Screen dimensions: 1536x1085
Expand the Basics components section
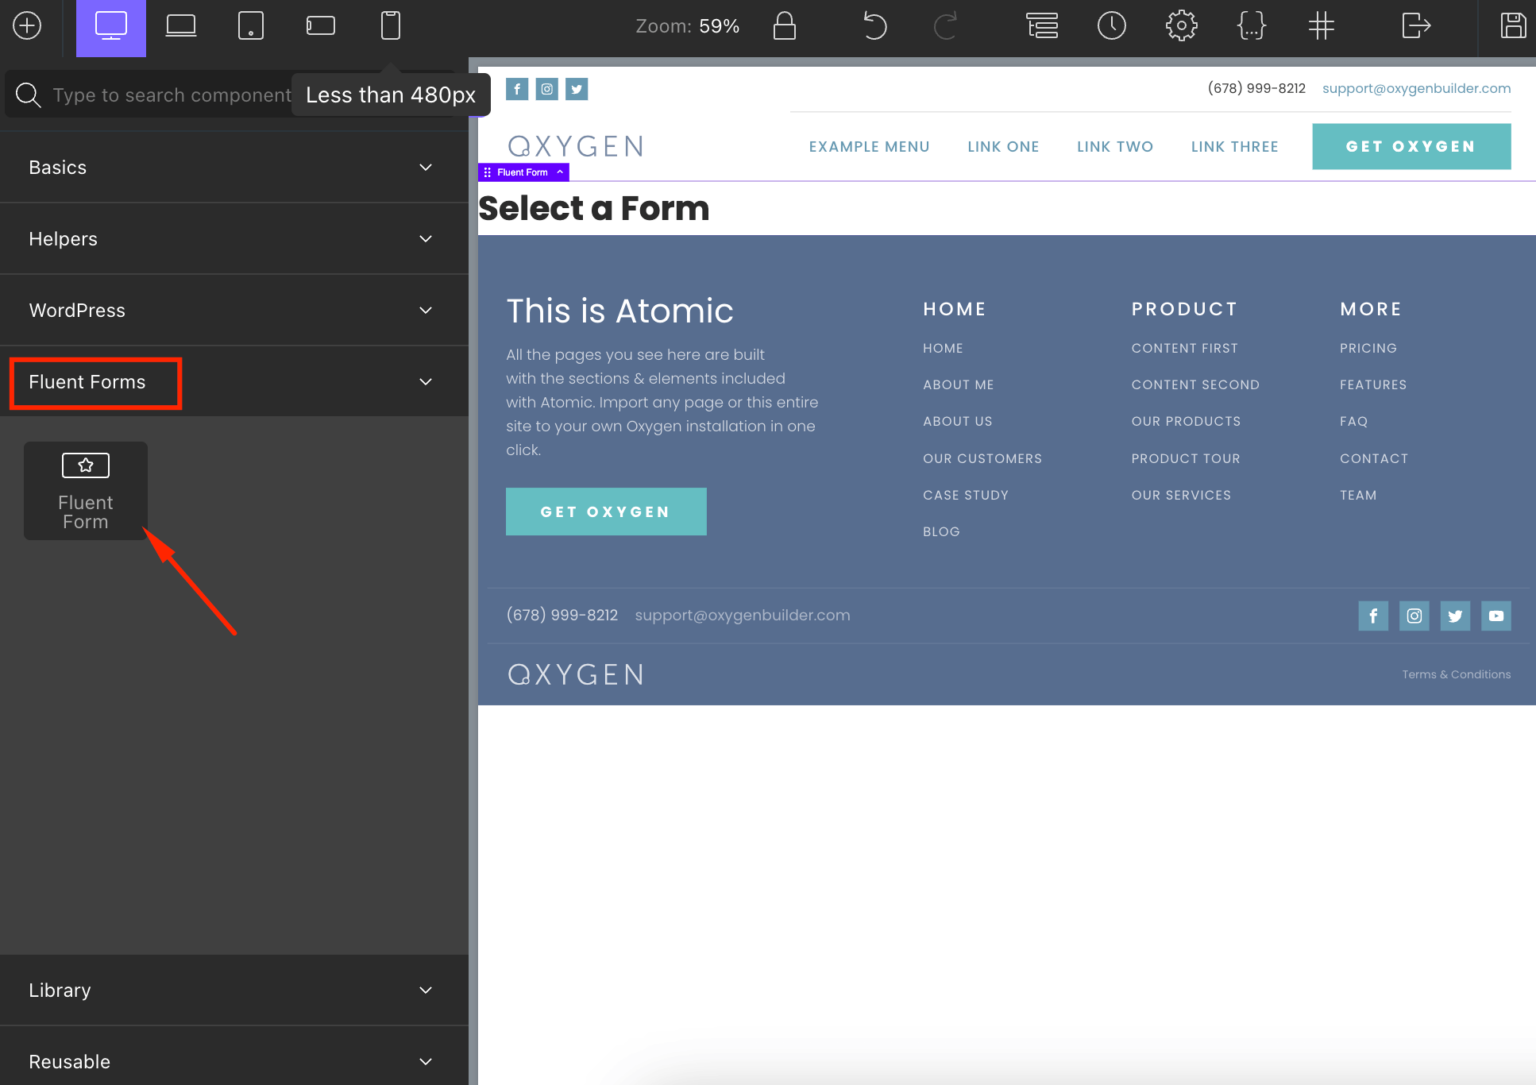point(234,167)
